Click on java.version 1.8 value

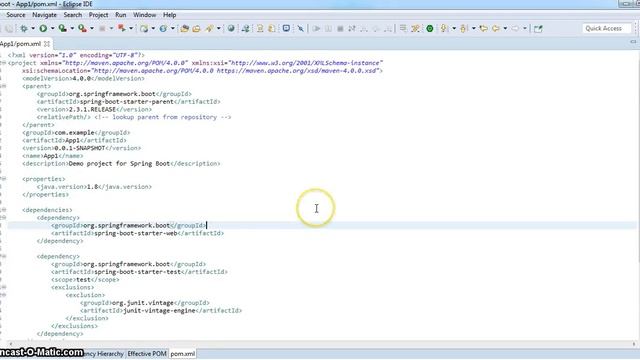pyautogui.click(x=93, y=187)
